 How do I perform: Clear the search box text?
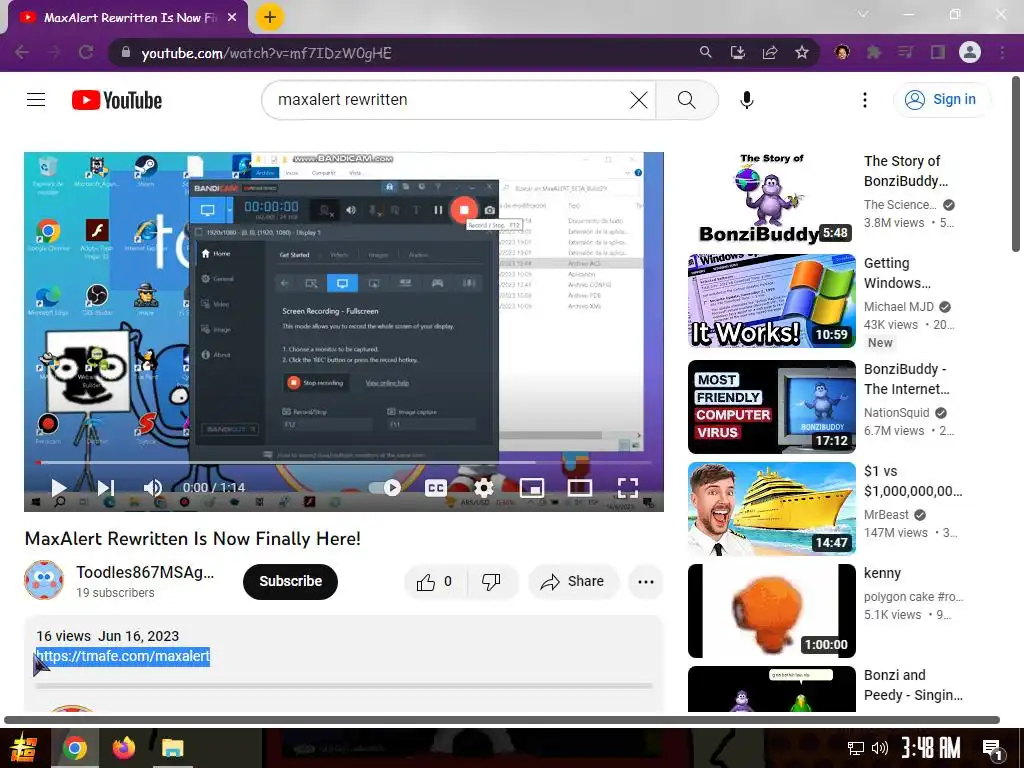pos(638,100)
